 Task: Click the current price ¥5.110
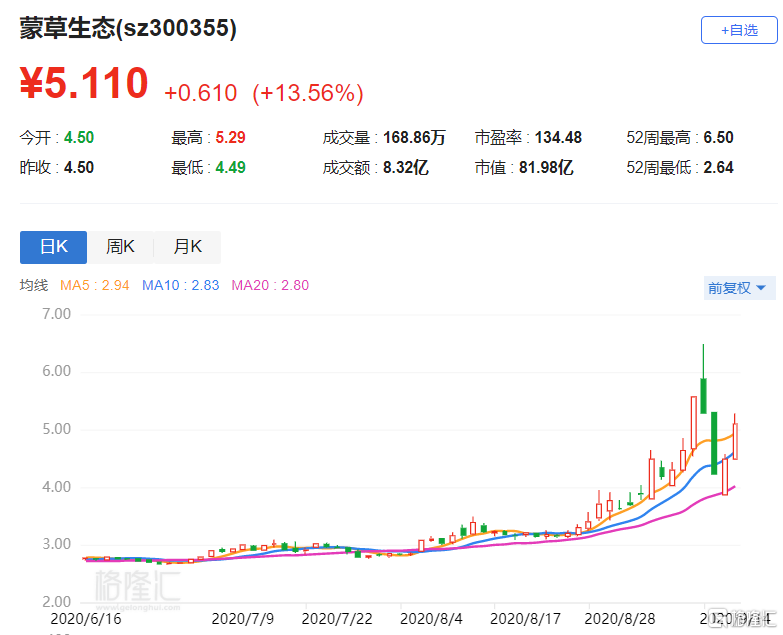click(84, 83)
